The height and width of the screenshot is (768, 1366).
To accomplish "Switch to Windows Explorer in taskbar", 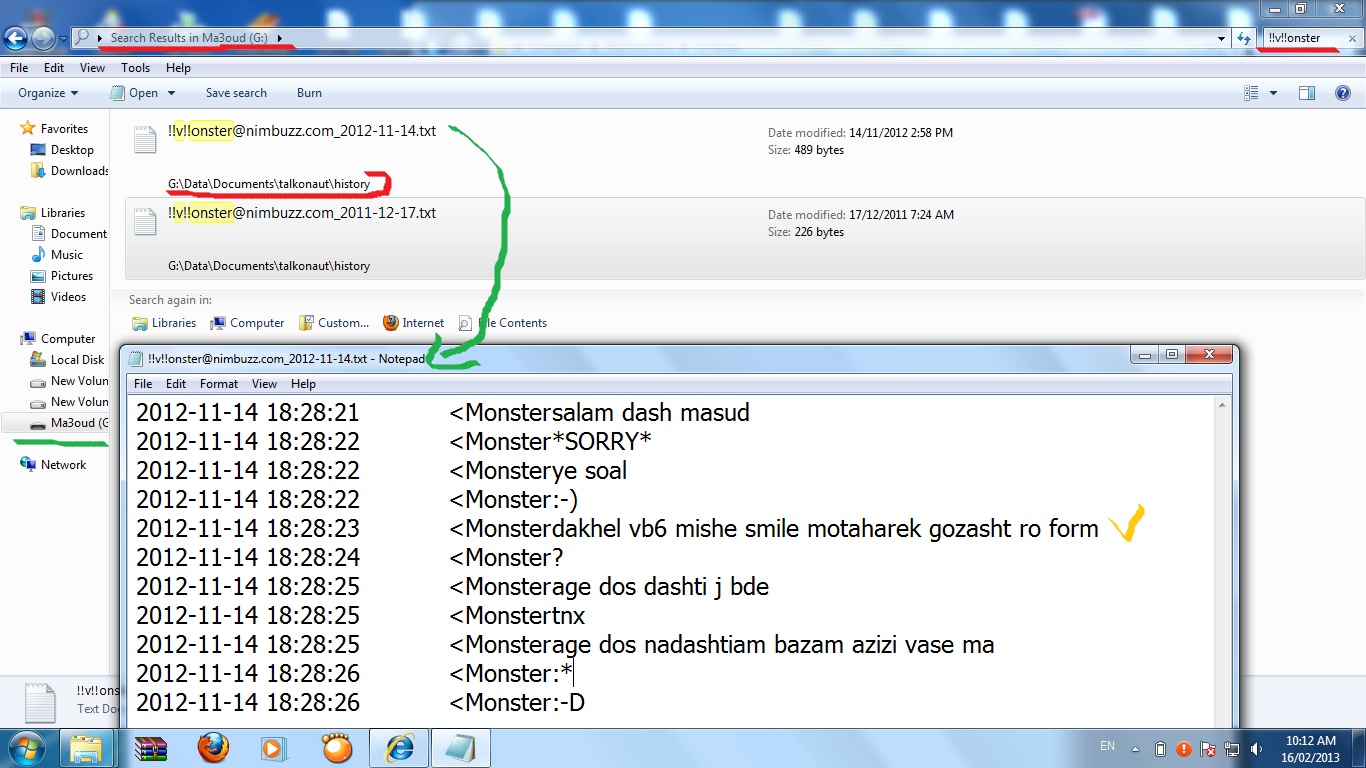I will (x=87, y=748).
